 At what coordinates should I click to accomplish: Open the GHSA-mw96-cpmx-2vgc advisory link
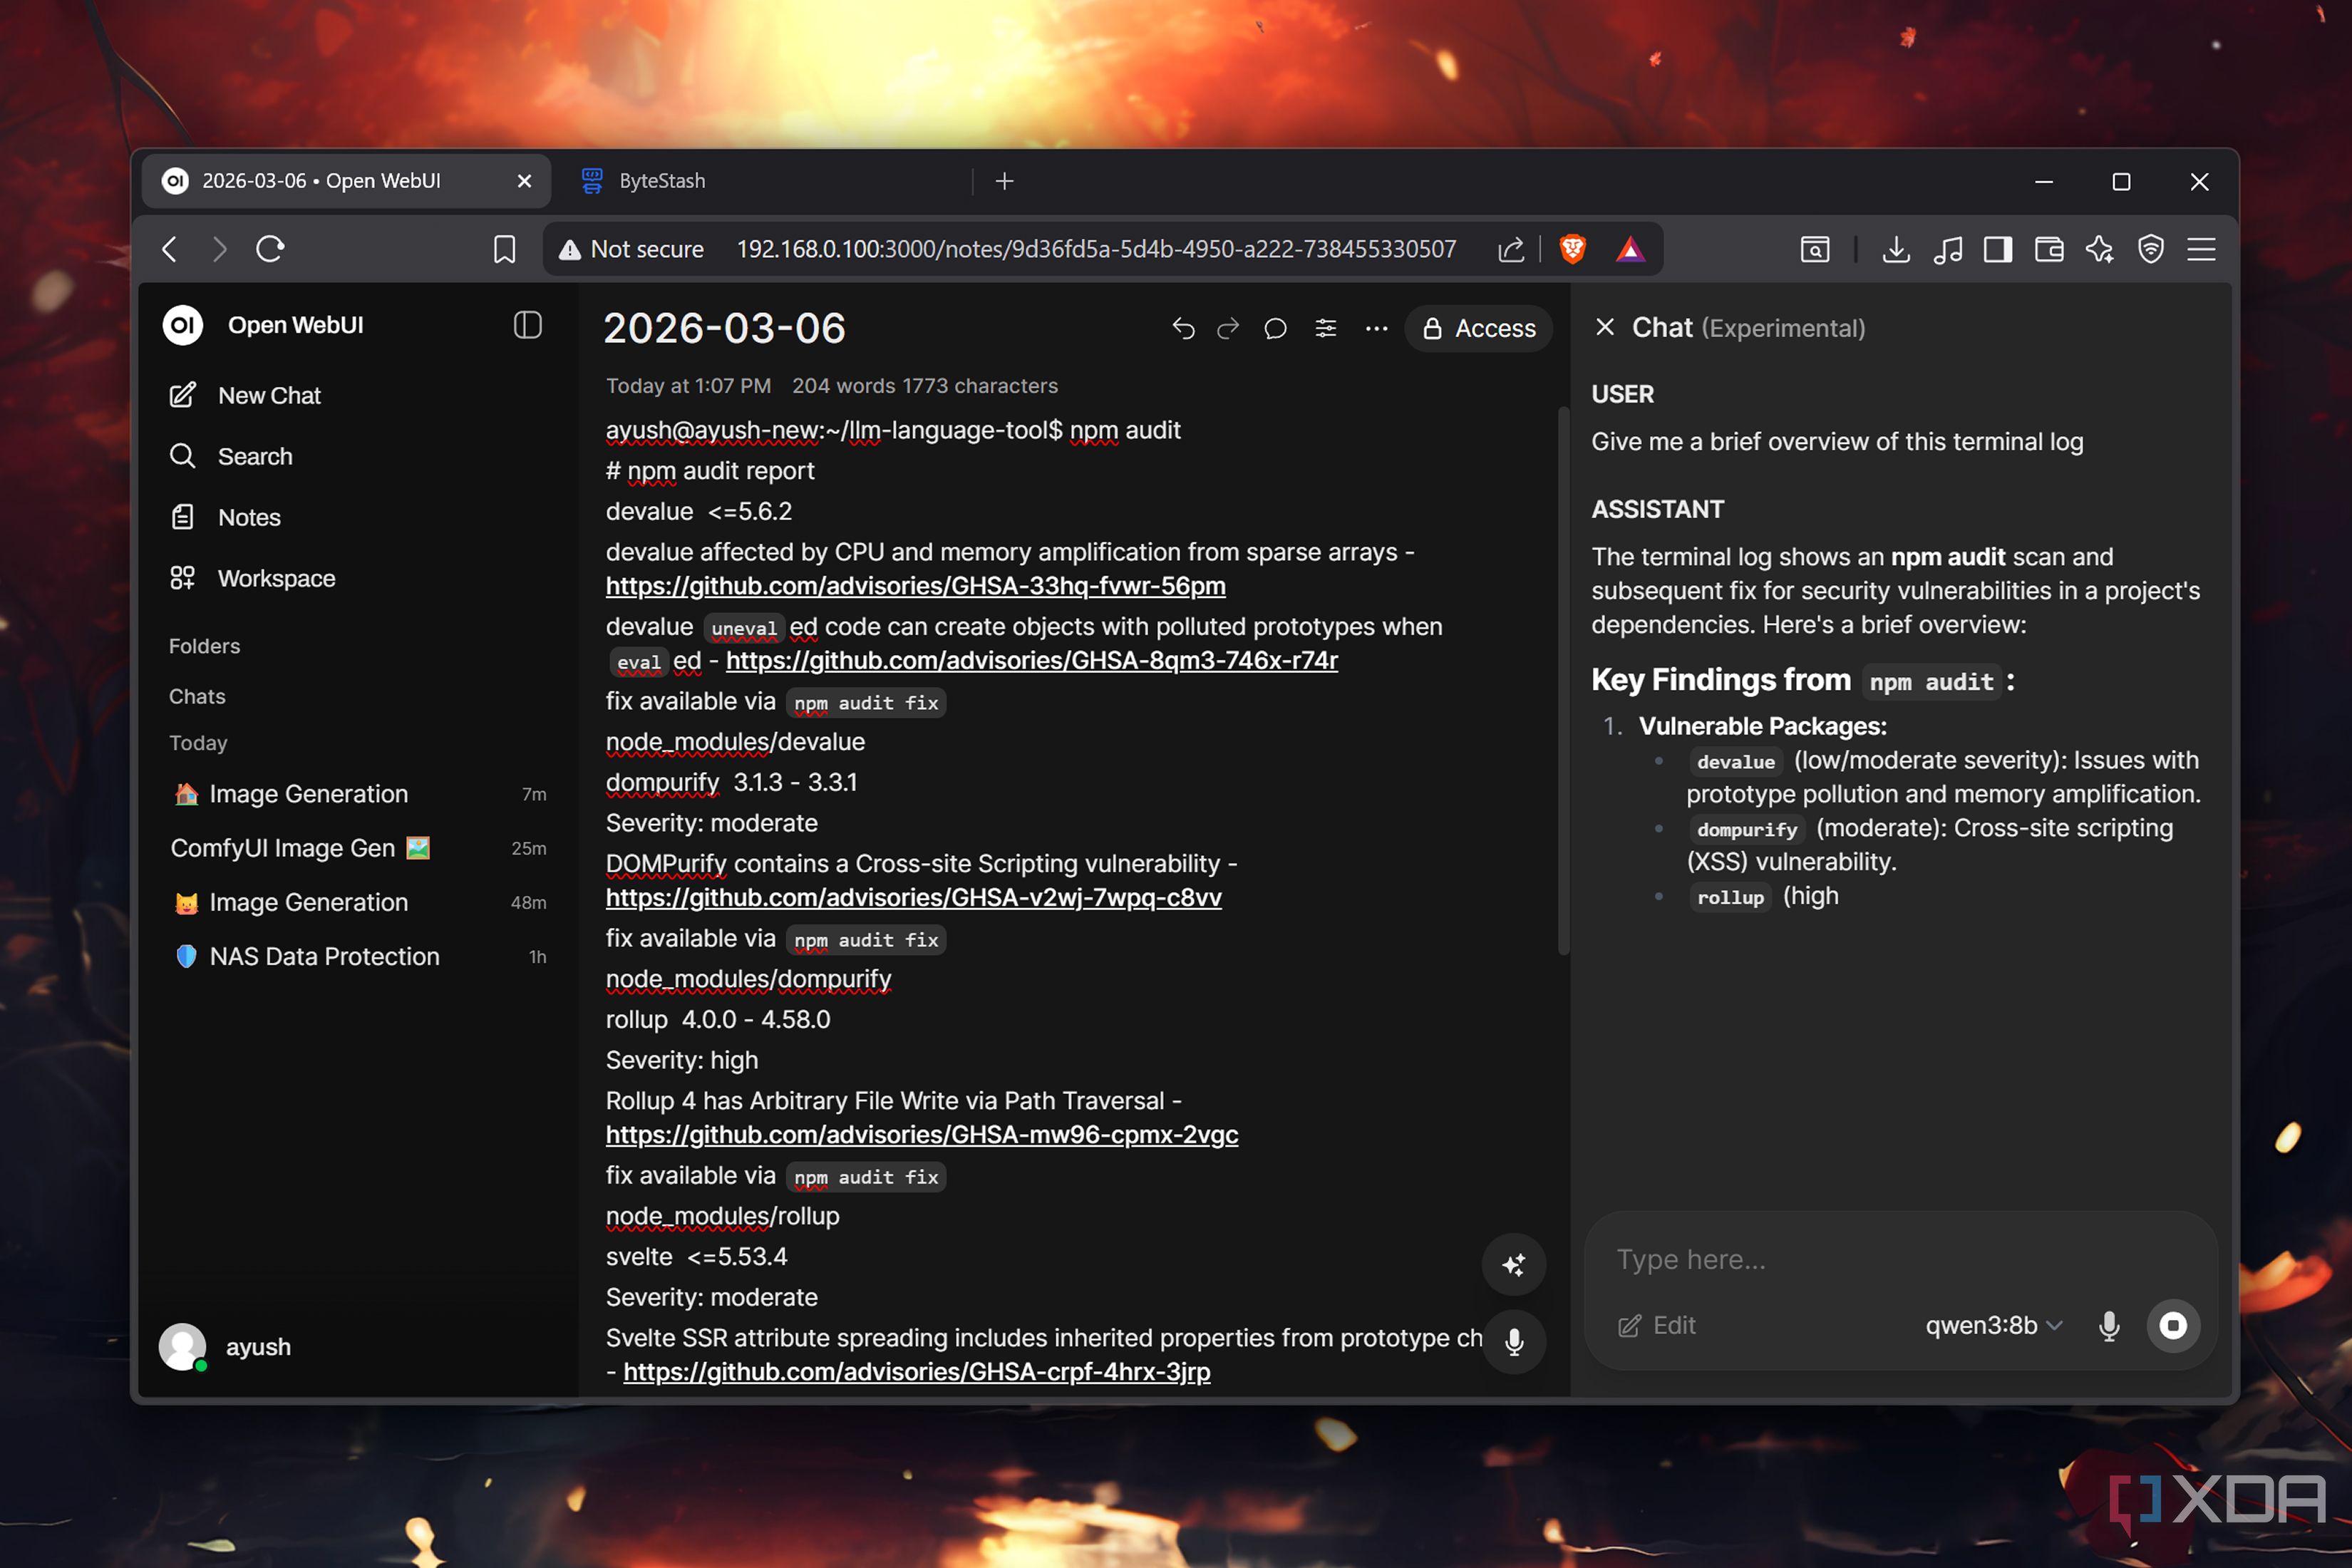pyautogui.click(x=921, y=1135)
